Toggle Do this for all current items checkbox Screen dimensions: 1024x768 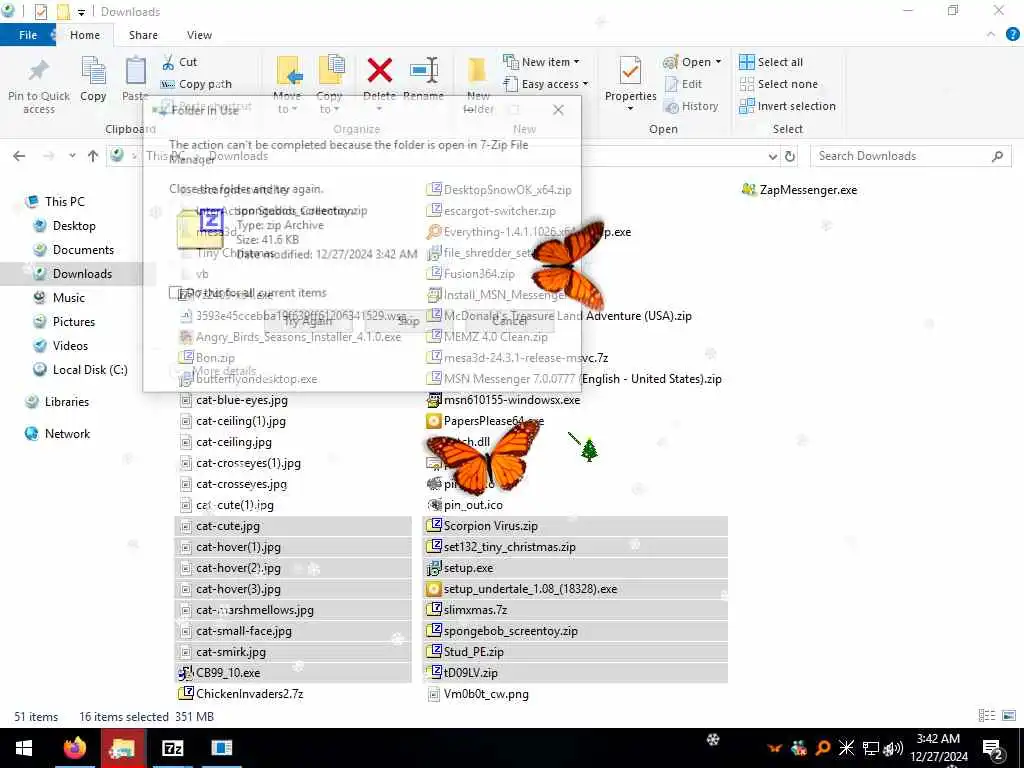pyautogui.click(x=174, y=293)
